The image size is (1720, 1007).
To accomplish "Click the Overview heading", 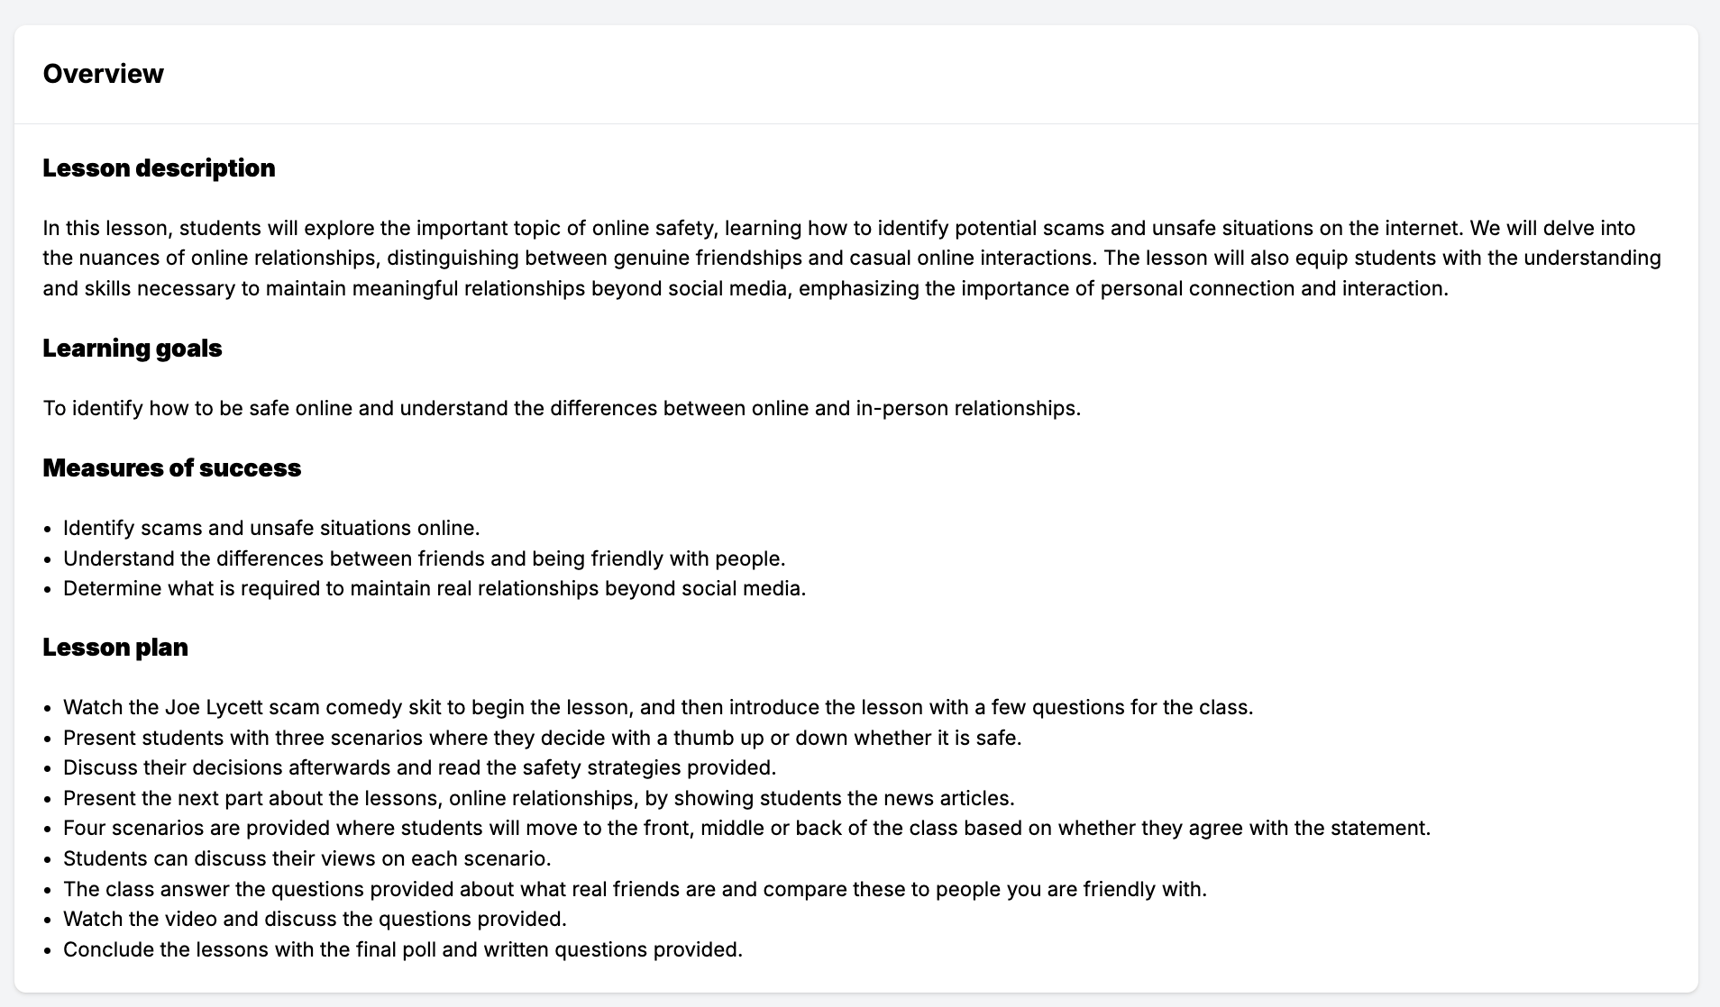I will click(x=103, y=74).
